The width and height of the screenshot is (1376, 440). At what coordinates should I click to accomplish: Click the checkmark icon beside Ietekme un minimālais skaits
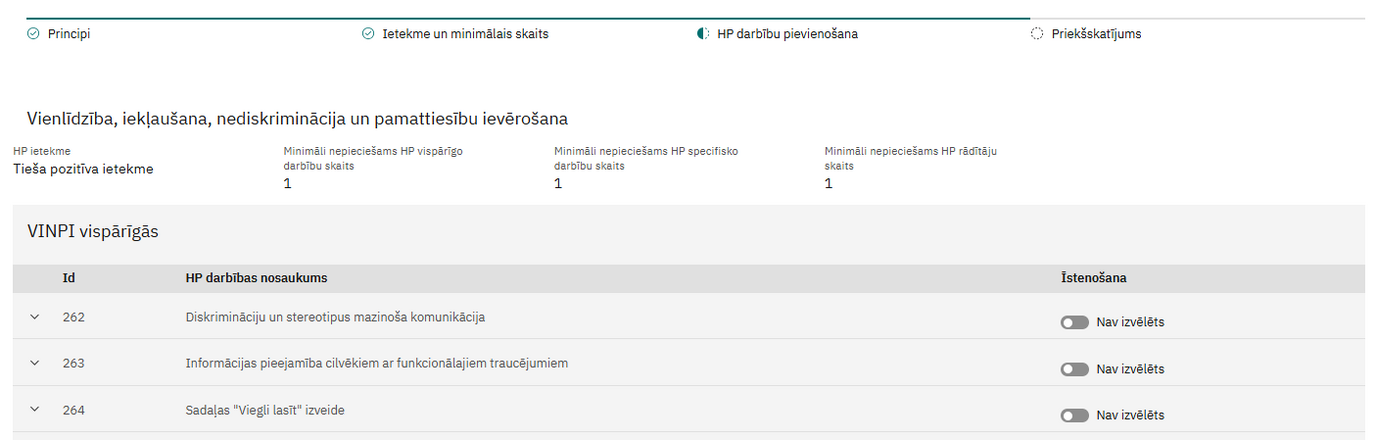pyautogui.click(x=368, y=34)
